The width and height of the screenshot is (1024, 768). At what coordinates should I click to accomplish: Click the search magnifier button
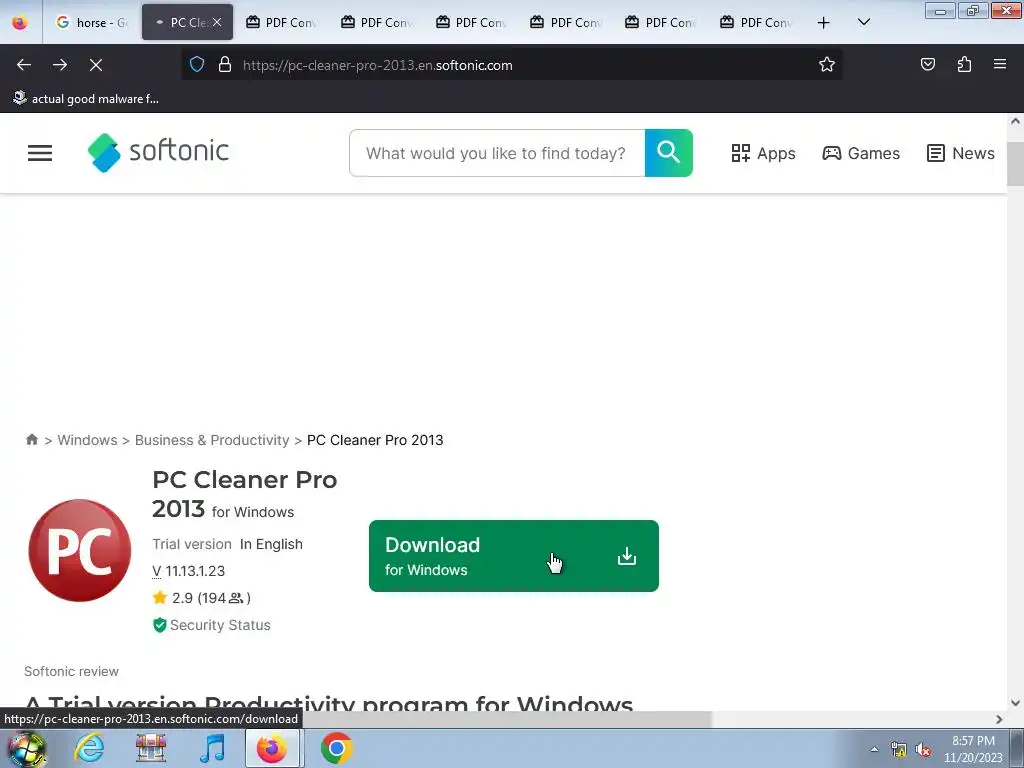[x=669, y=153]
